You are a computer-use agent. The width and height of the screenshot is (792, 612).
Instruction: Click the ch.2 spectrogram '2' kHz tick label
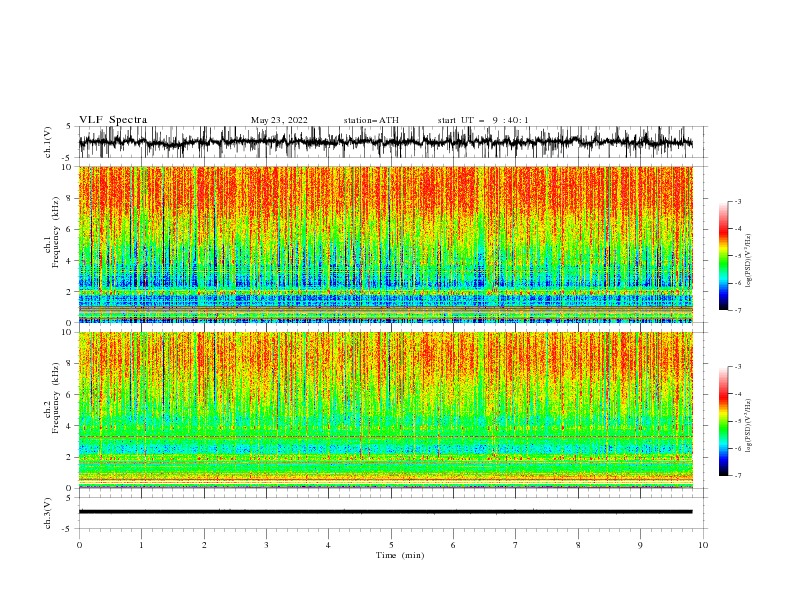click(69, 457)
